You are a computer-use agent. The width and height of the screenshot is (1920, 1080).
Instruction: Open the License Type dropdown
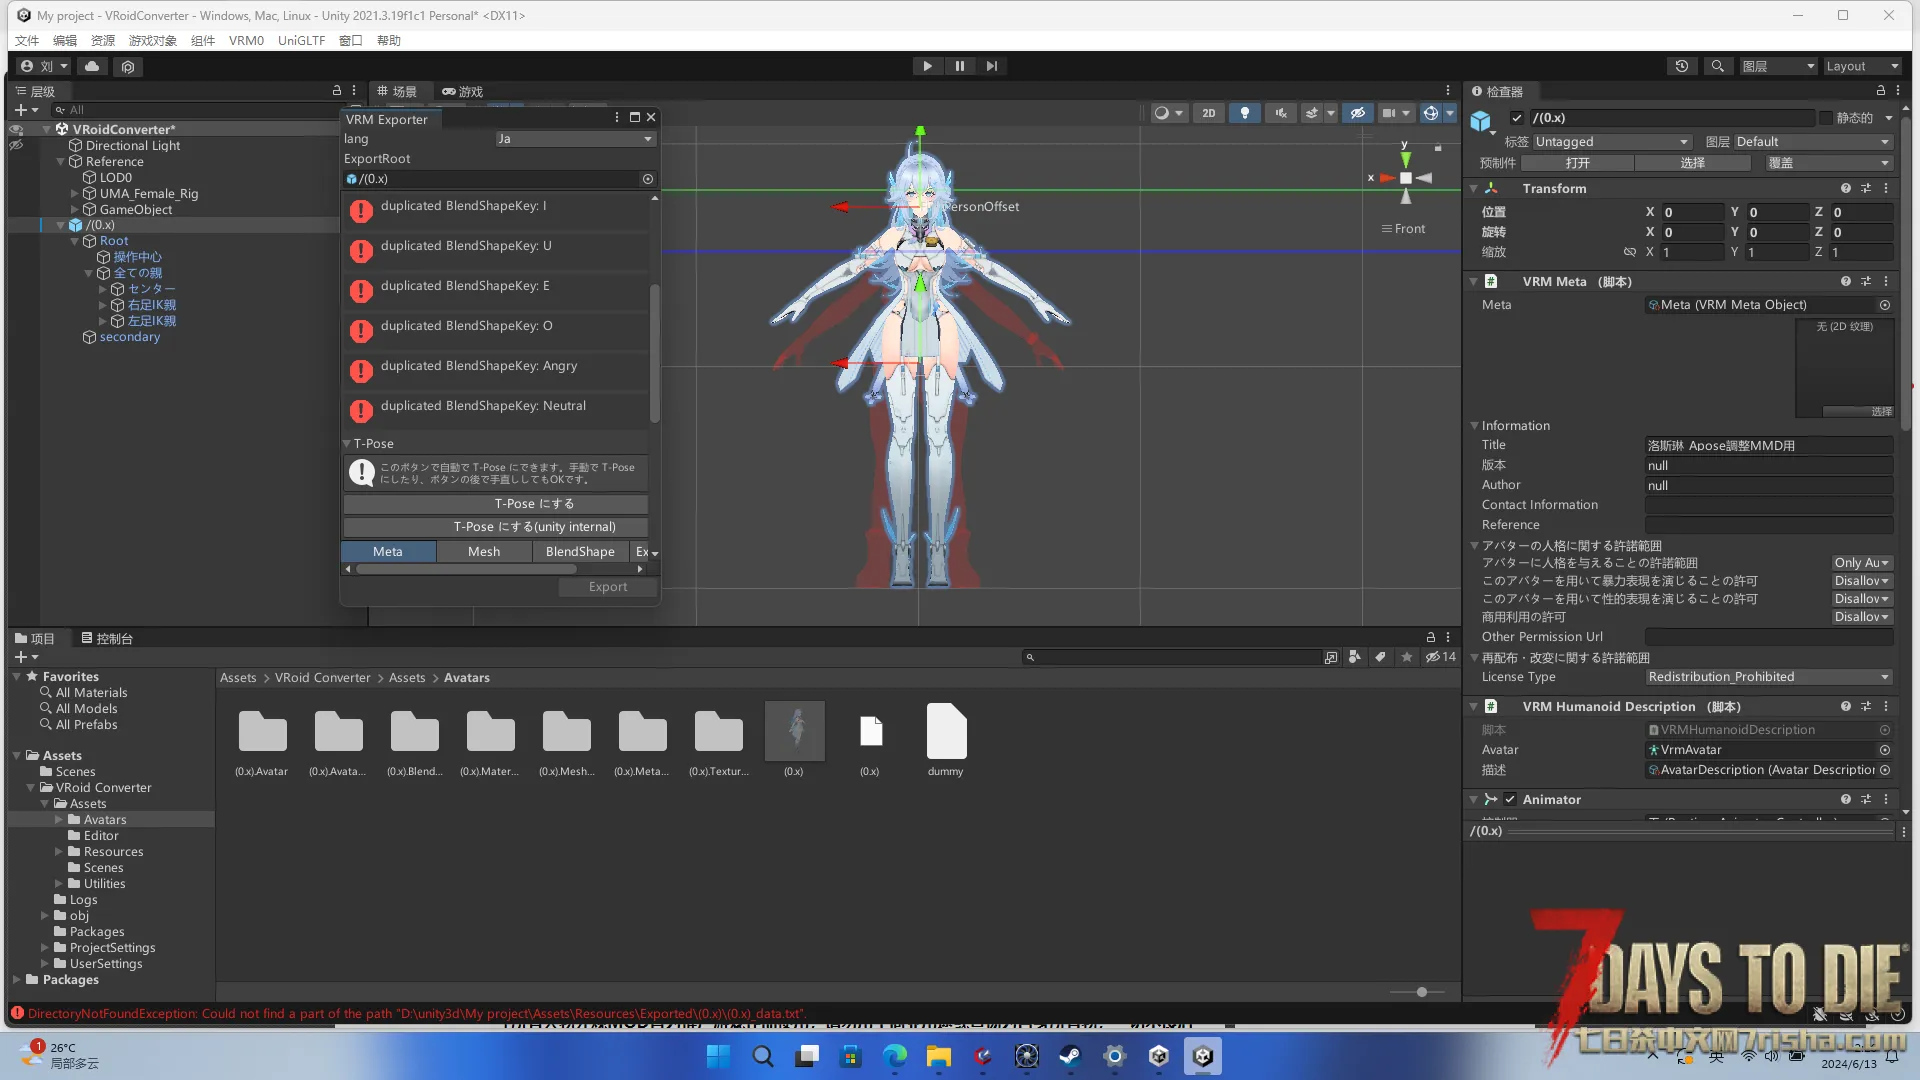1769,677
